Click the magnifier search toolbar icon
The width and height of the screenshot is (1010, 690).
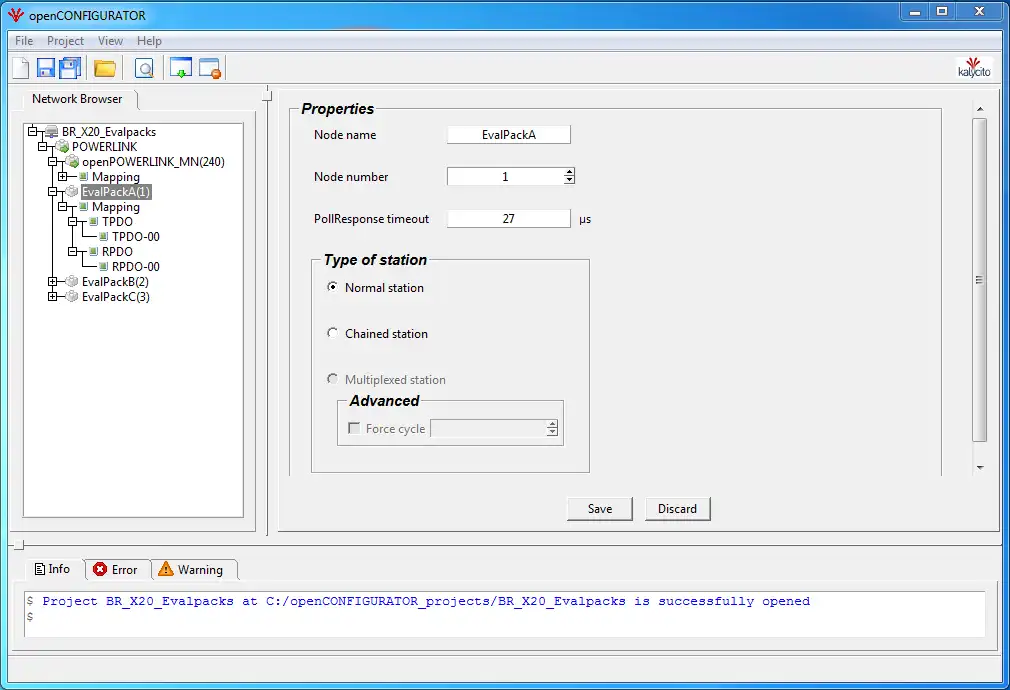(x=146, y=68)
